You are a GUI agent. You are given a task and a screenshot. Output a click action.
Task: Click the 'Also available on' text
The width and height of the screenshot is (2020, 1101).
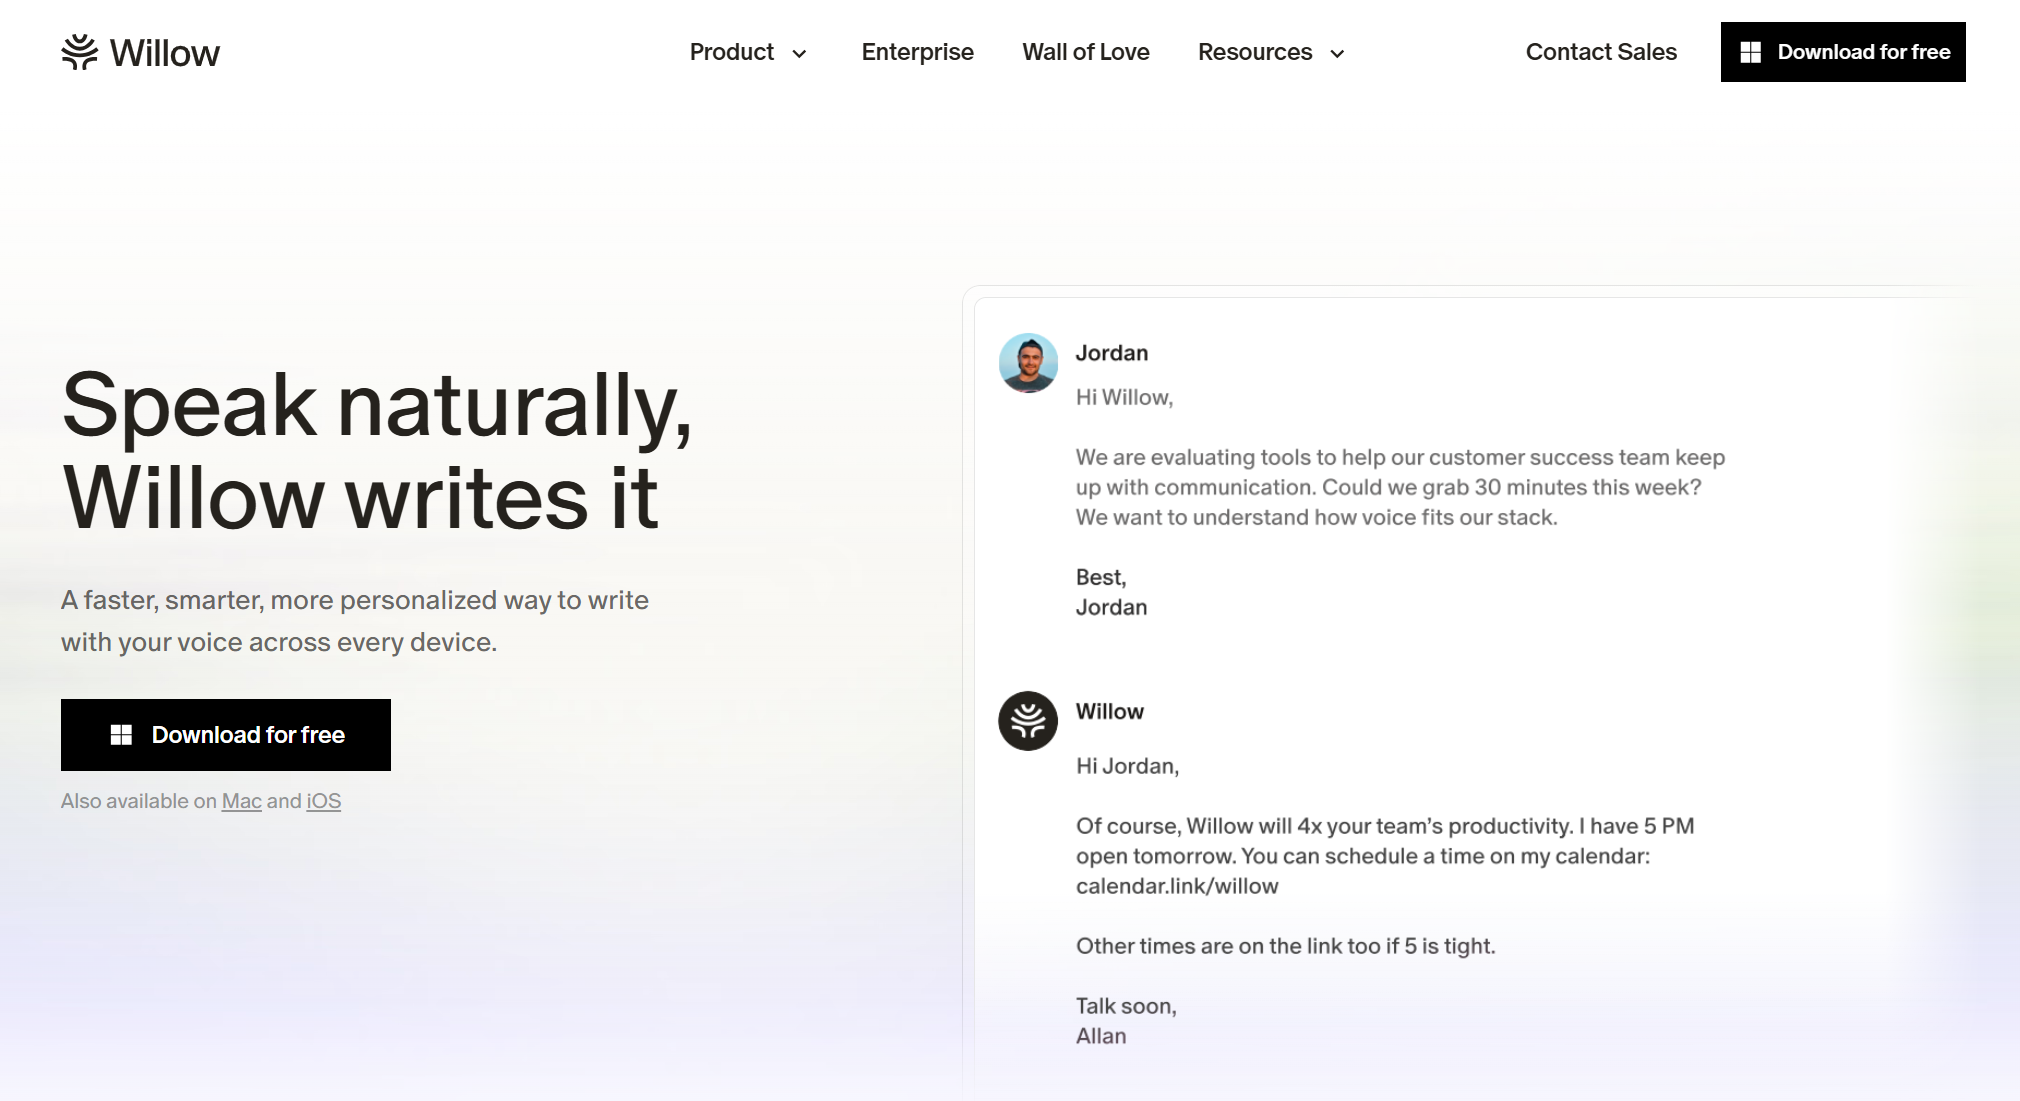coord(139,801)
